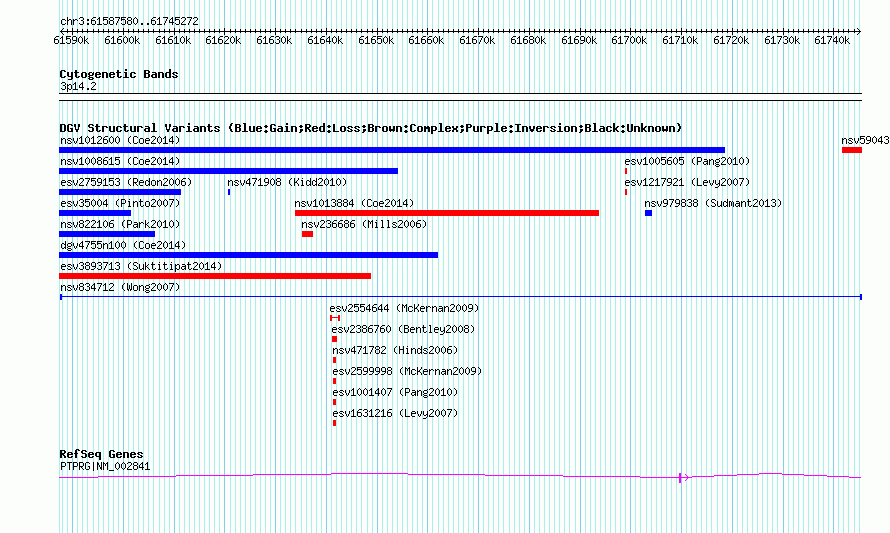Viewport: 890px width, 533px height.
Task: Click the nsv1012600 (Coe2014) variant label
Action: (120, 140)
